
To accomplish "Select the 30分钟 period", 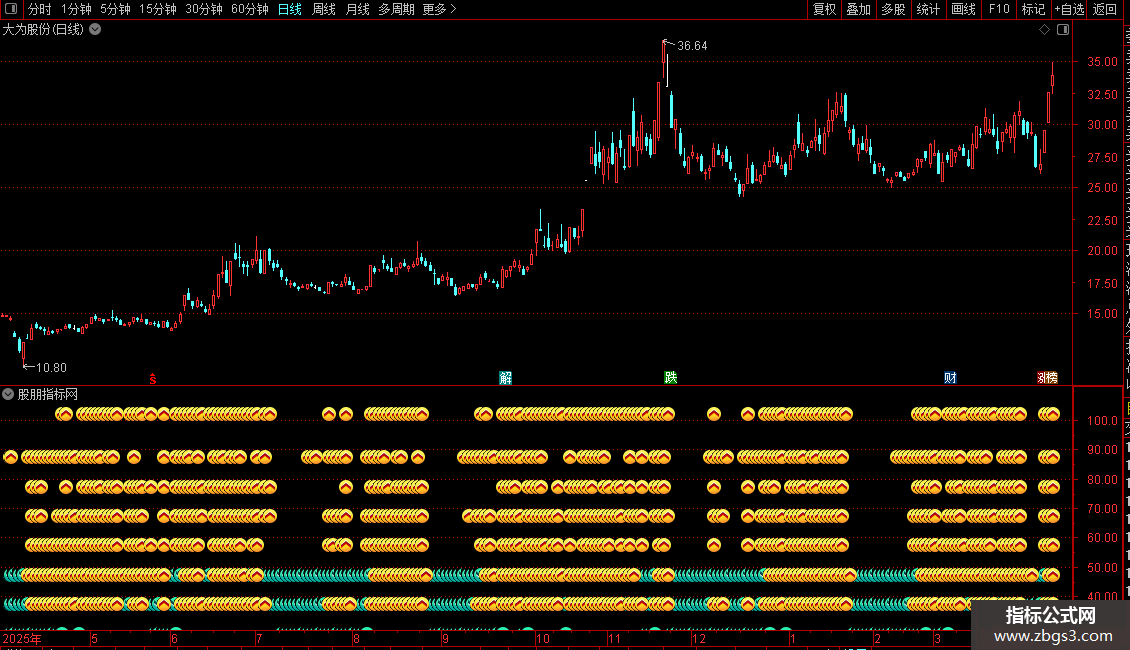I will [x=204, y=9].
